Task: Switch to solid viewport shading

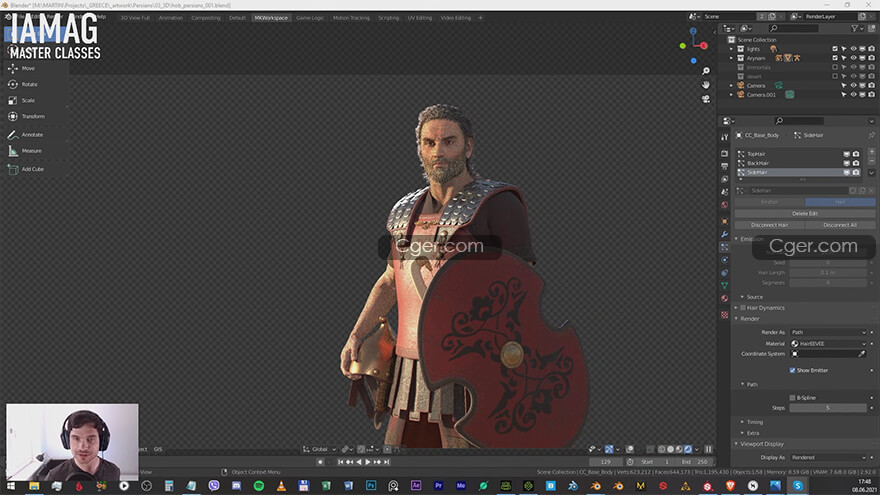Action: tap(671, 450)
